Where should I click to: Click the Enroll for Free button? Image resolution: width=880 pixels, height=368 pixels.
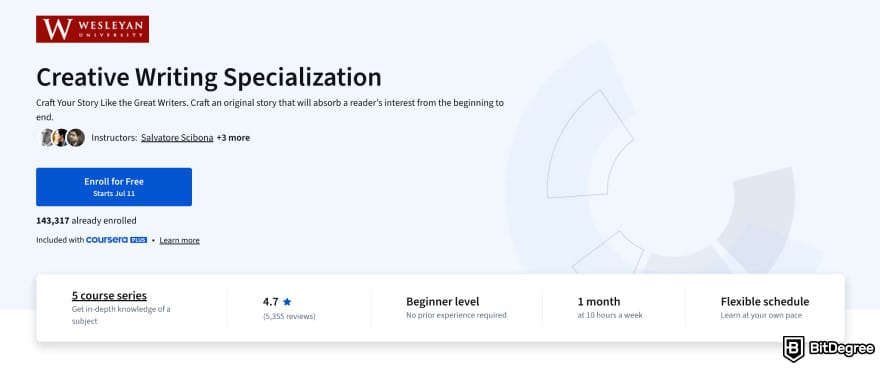click(114, 187)
